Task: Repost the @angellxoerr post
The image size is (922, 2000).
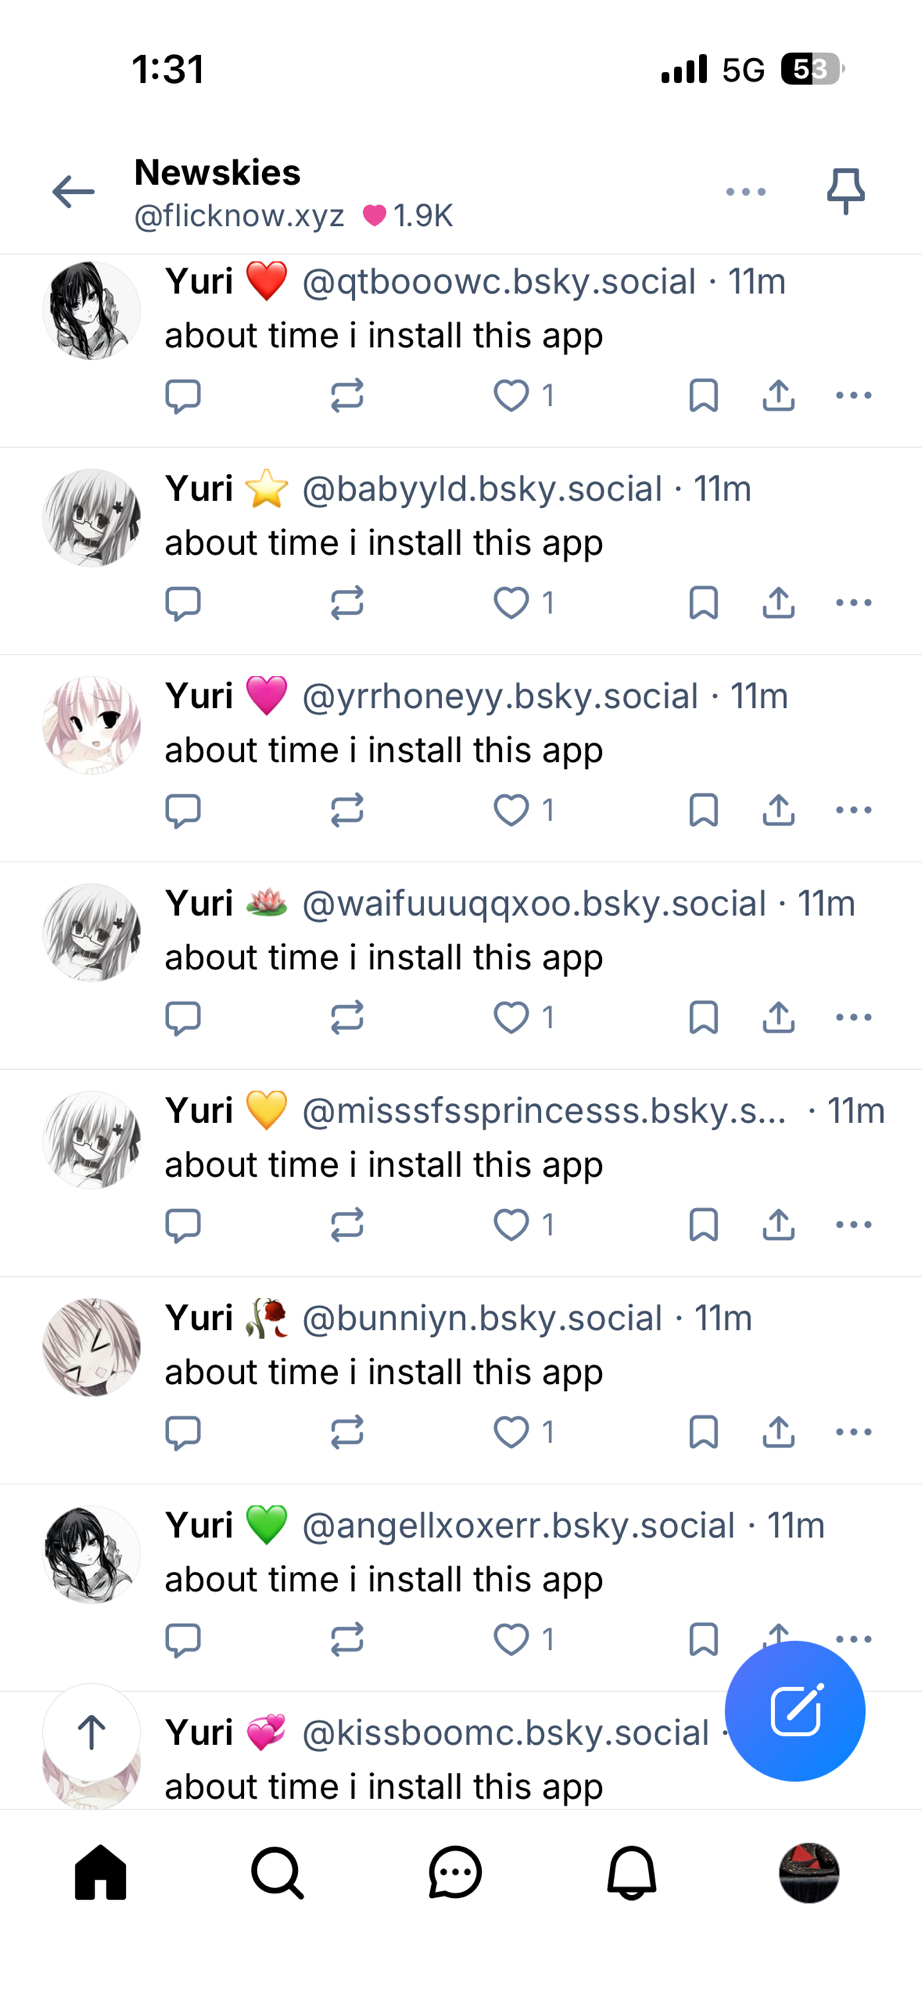Action: coord(347,1639)
